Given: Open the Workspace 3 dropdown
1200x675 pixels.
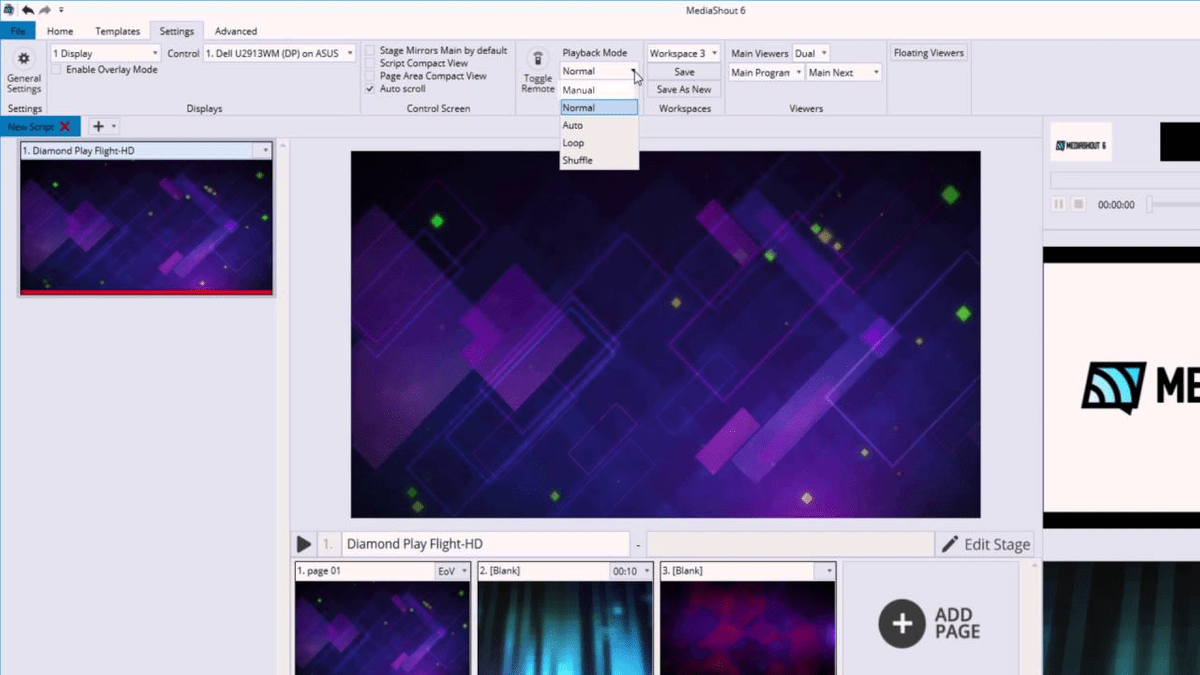Looking at the screenshot, I should point(684,53).
